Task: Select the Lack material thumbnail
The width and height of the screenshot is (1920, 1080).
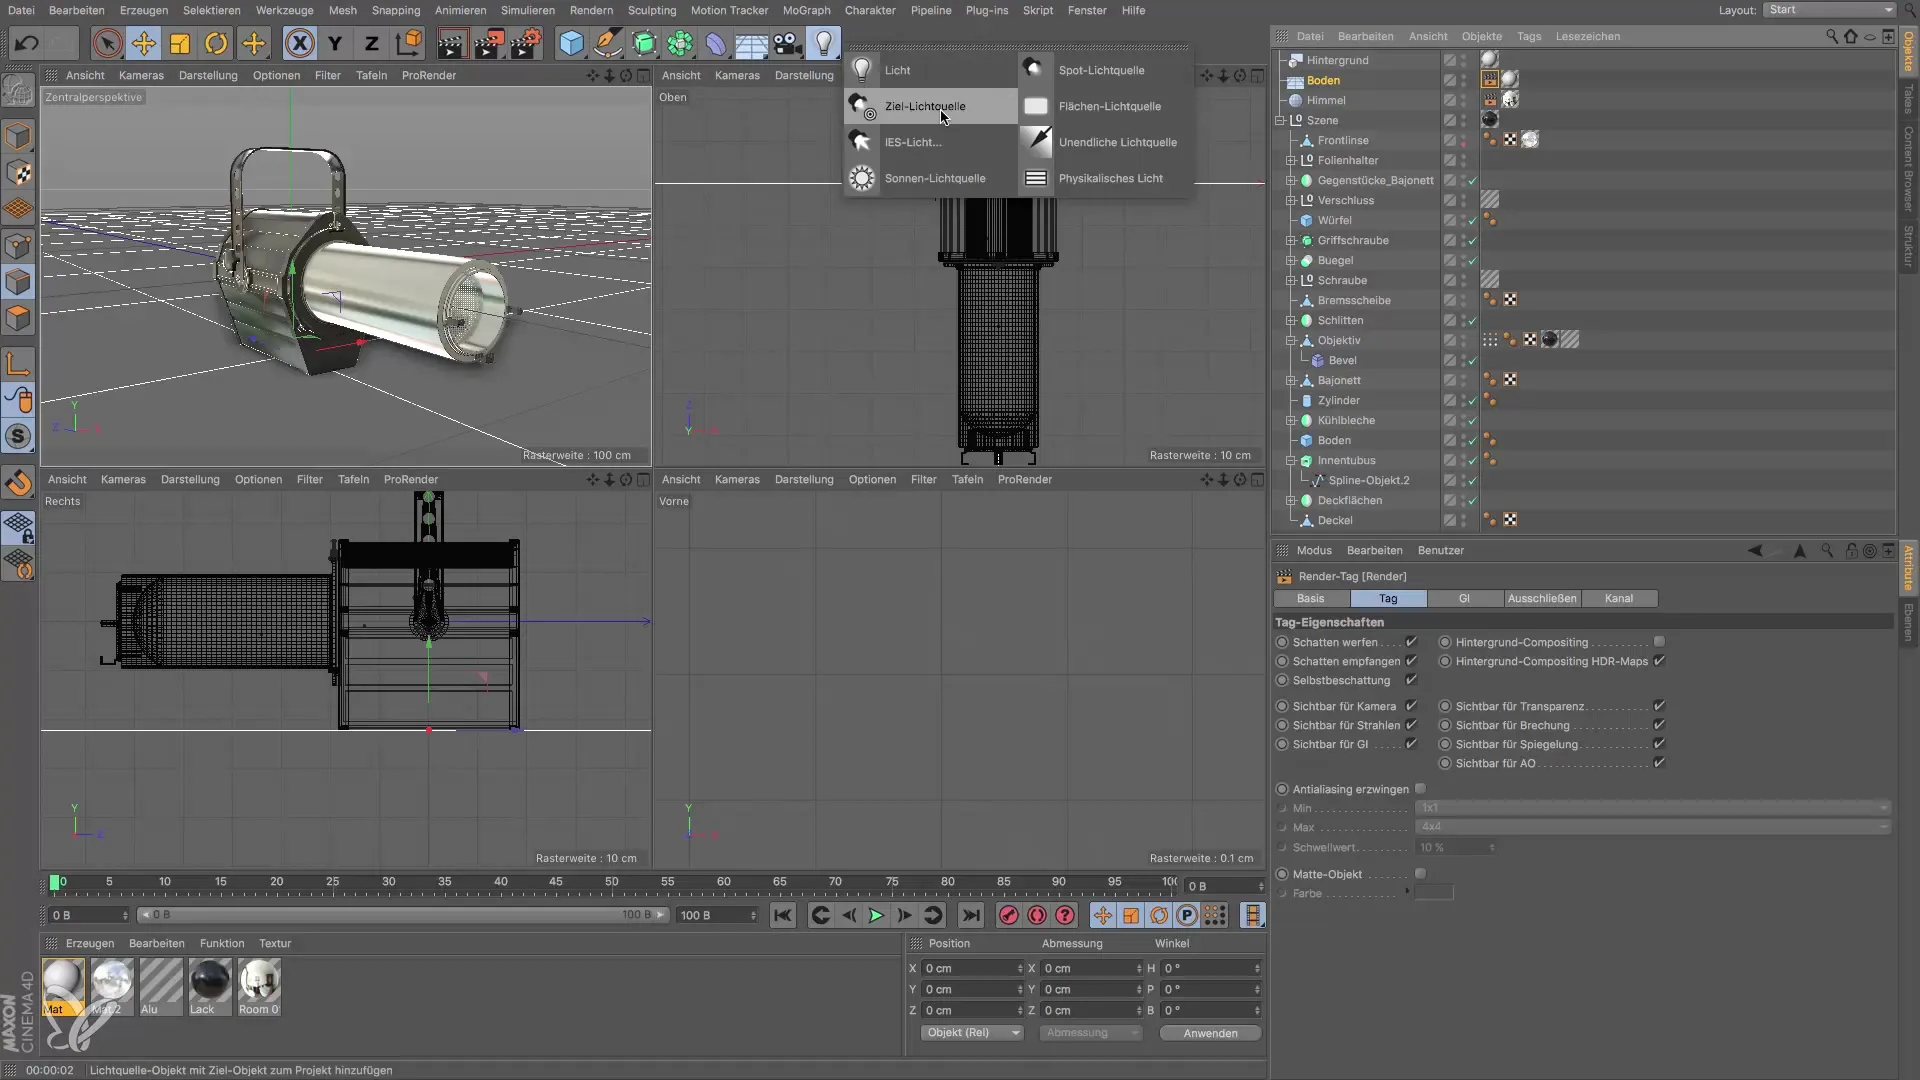Action: click(x=210, y=987)
